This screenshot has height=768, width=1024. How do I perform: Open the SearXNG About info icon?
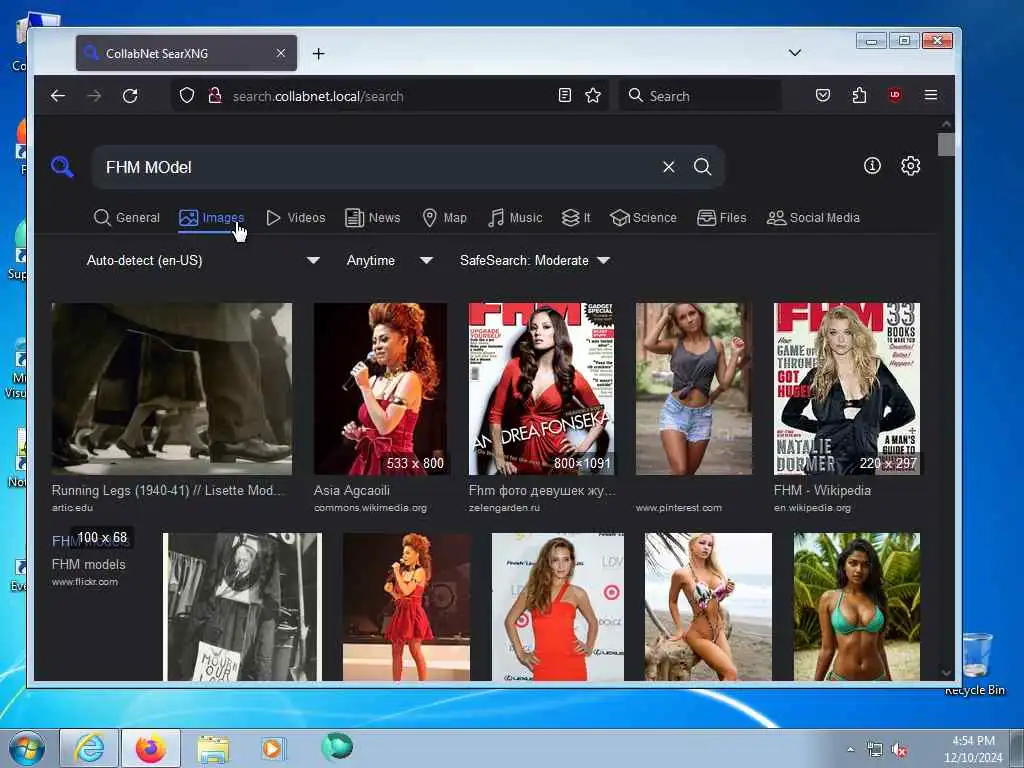[x=872, y=166]
